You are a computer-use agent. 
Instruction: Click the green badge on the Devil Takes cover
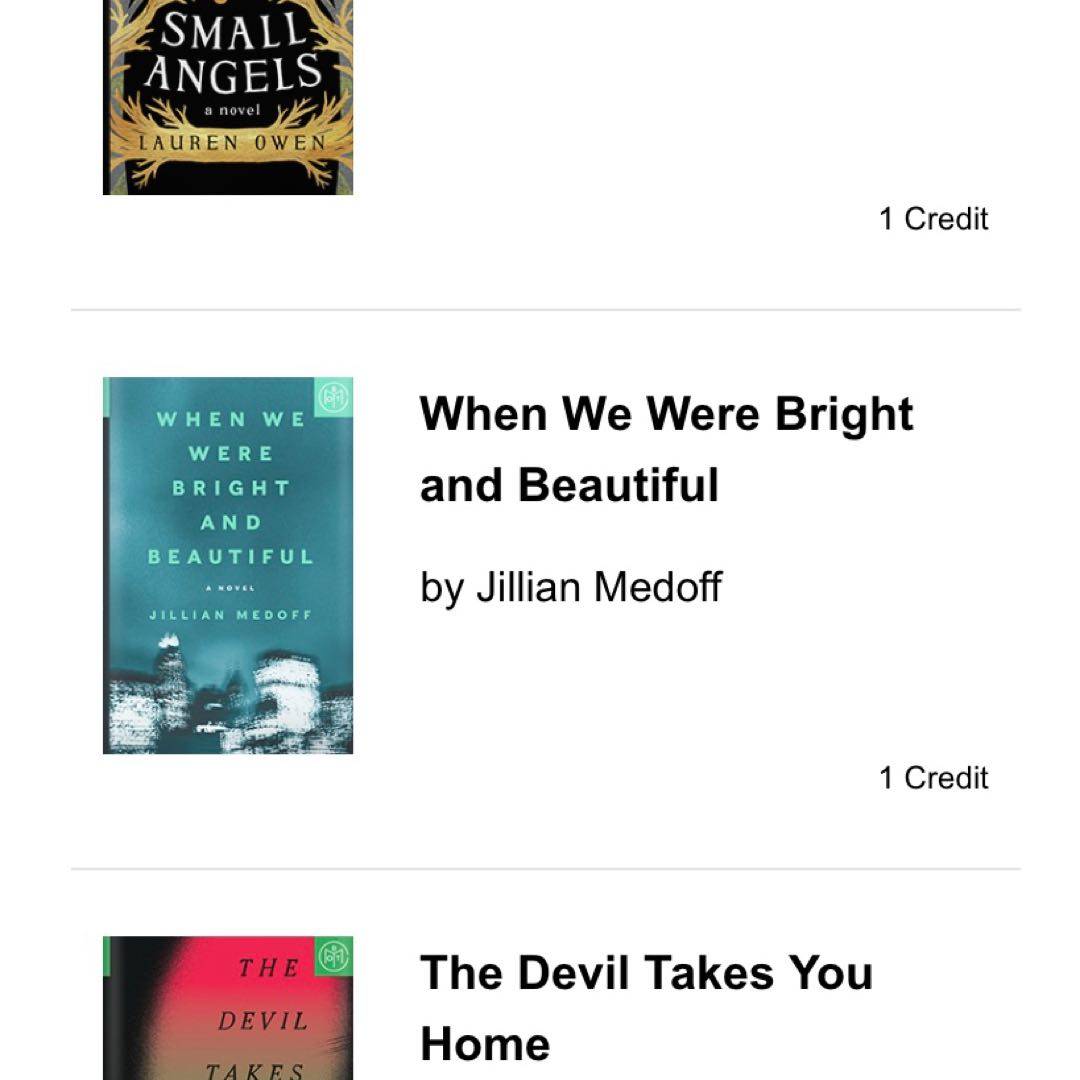pyautogui.click(x=334, y=956)
